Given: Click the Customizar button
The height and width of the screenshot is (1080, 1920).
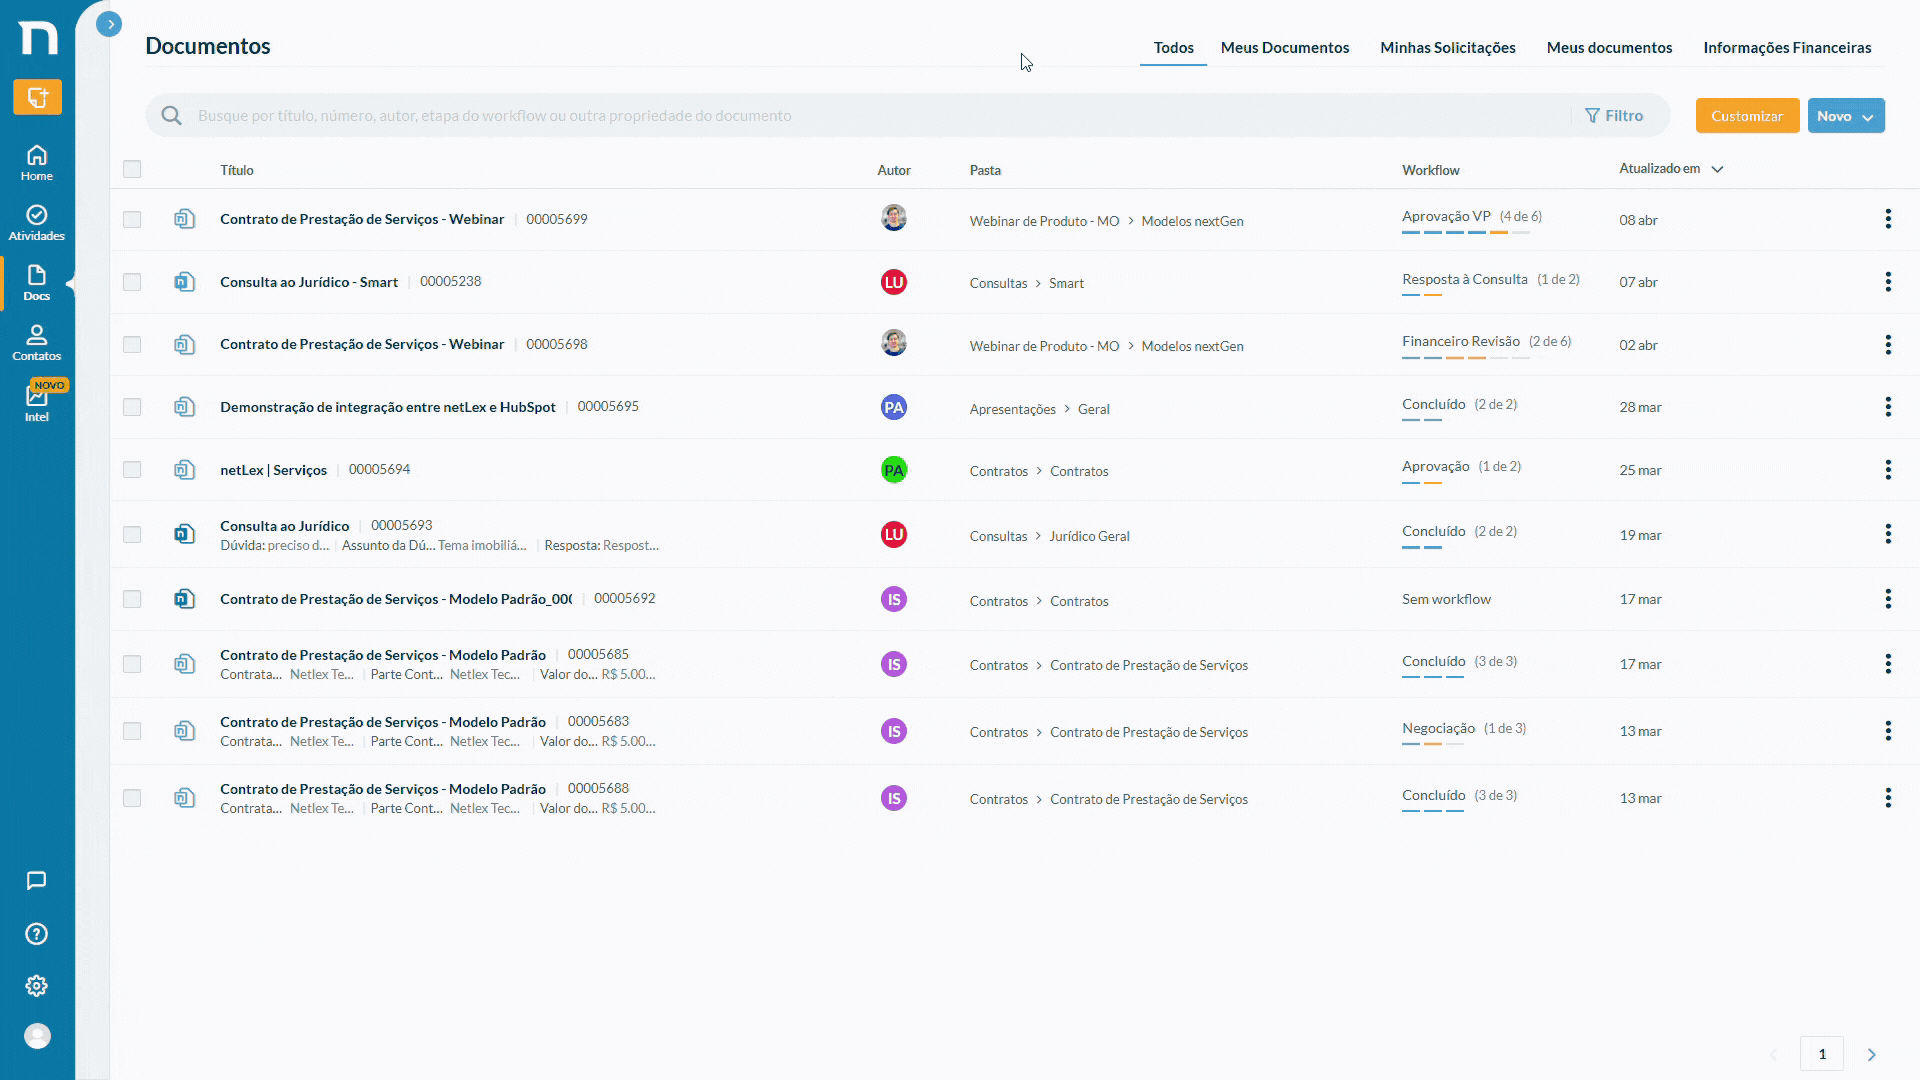Looking at the screenshot, I should click(1747, 116).
